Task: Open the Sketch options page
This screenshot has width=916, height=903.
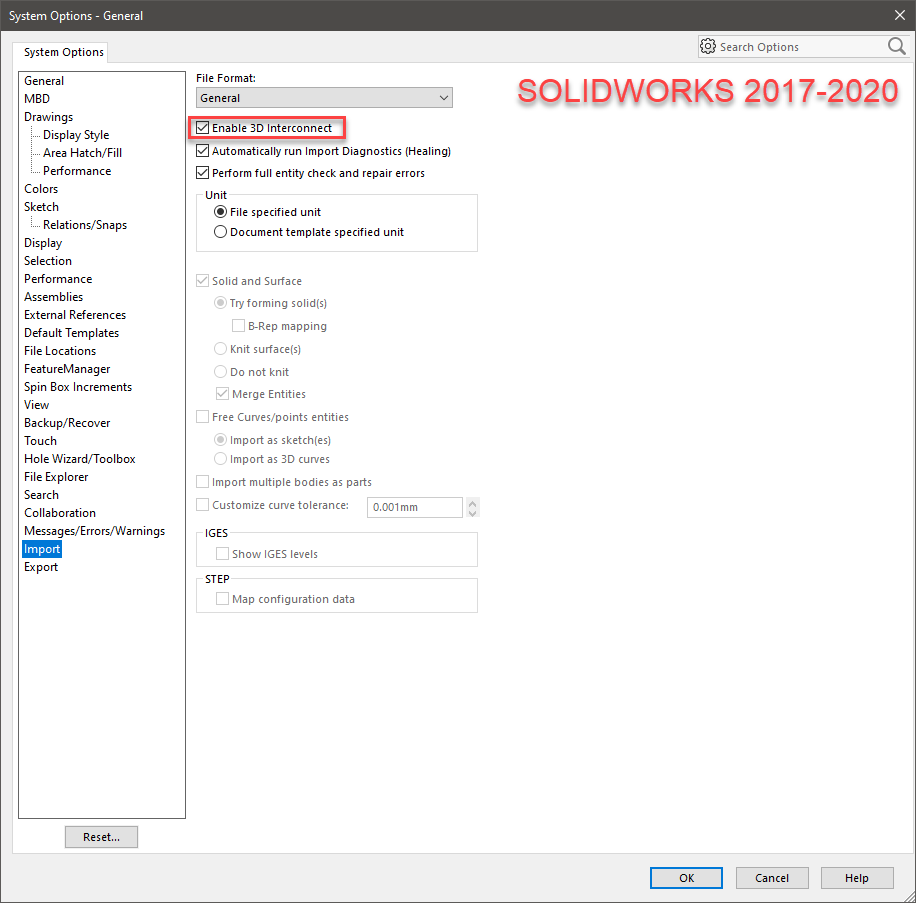Action: pyautogui.click(x=41, y=207)
